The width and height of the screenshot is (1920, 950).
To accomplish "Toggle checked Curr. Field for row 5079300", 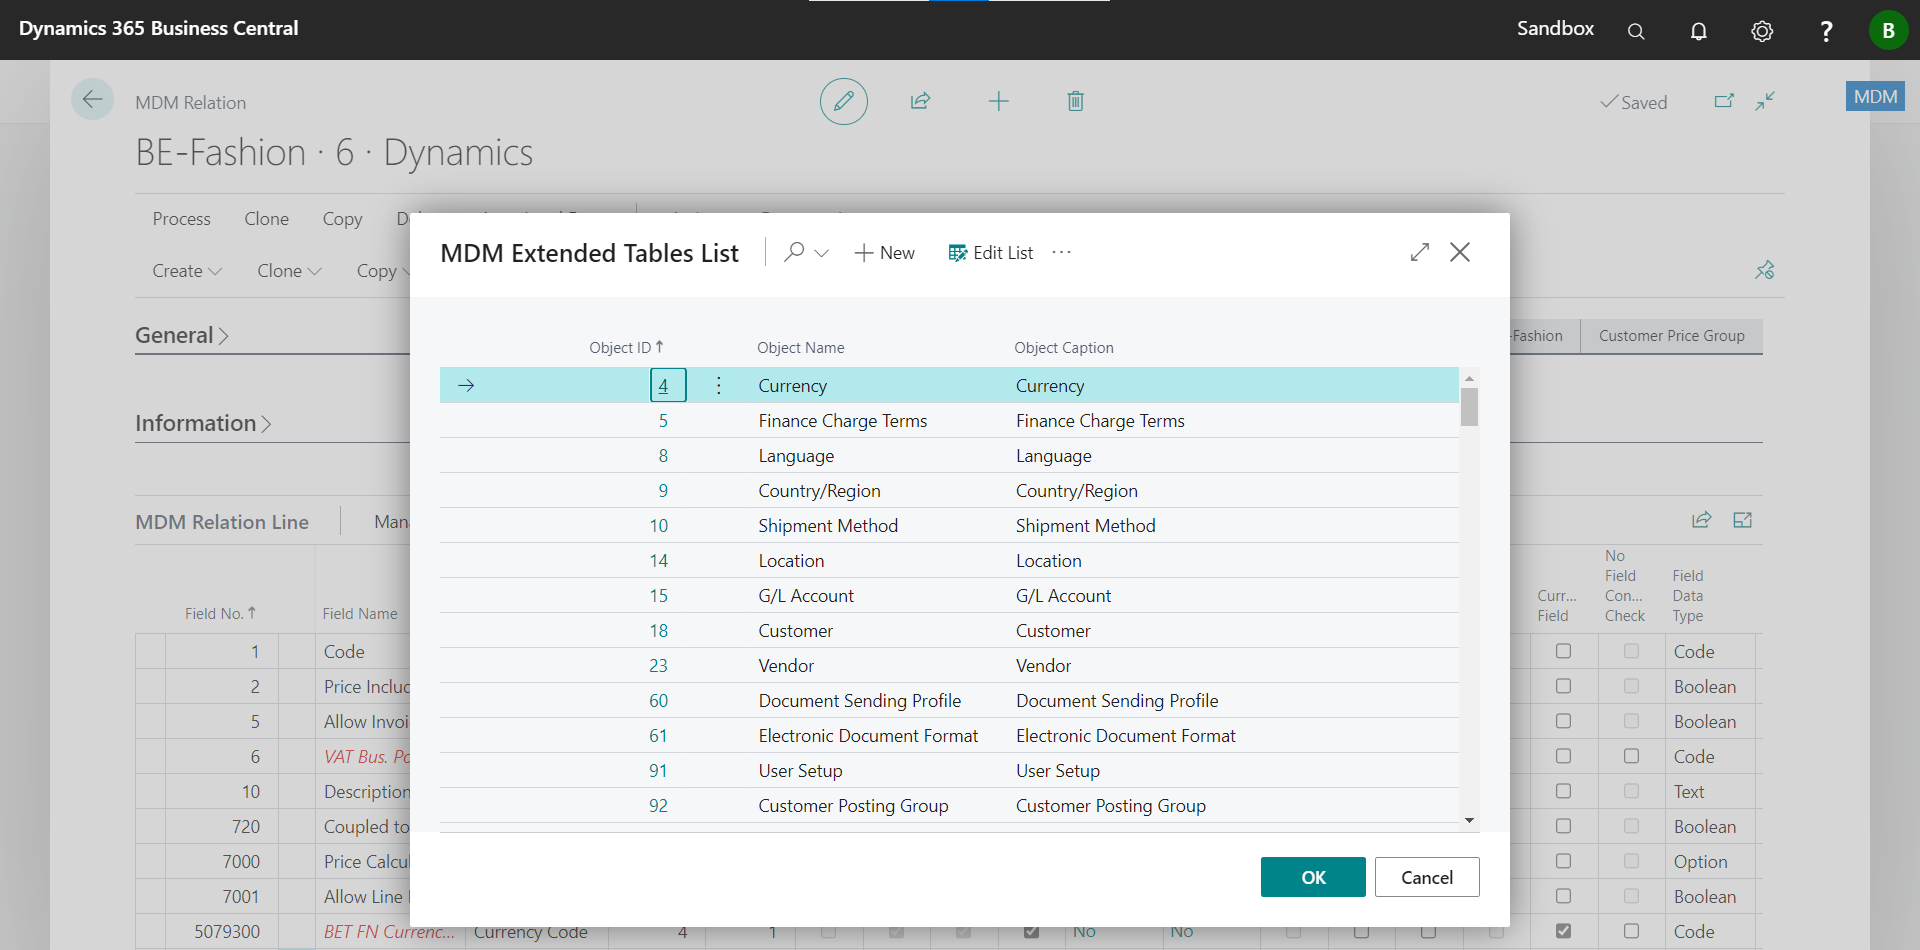I will 1563,931.
